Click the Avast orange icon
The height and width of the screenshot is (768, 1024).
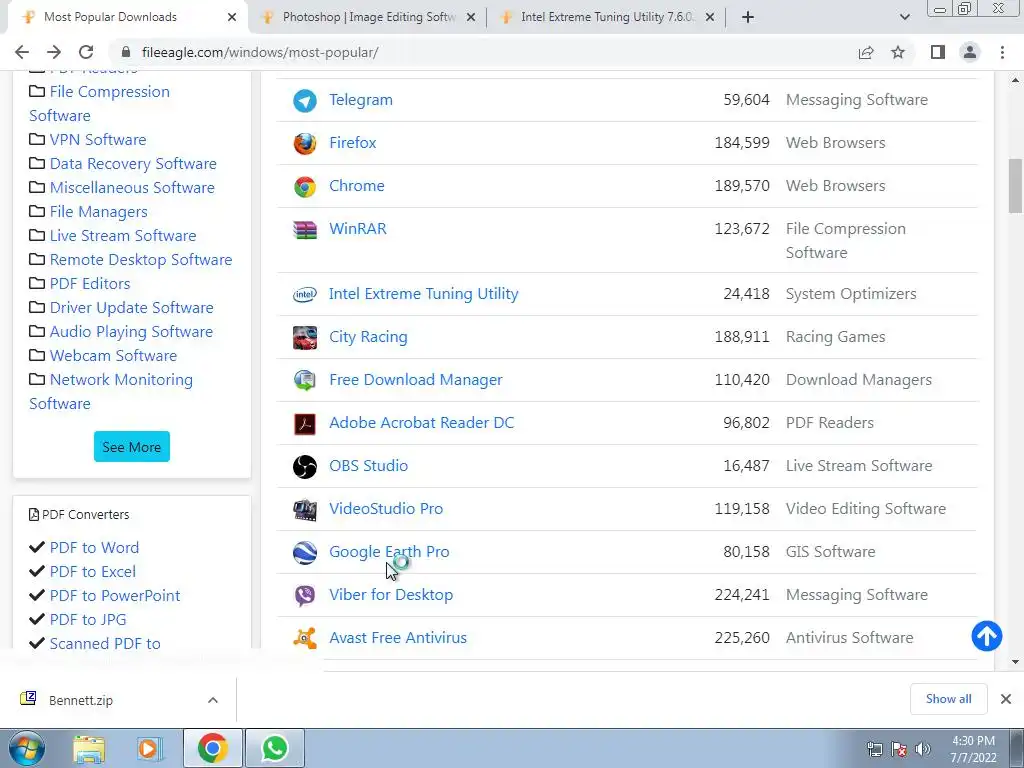[304, 638]
